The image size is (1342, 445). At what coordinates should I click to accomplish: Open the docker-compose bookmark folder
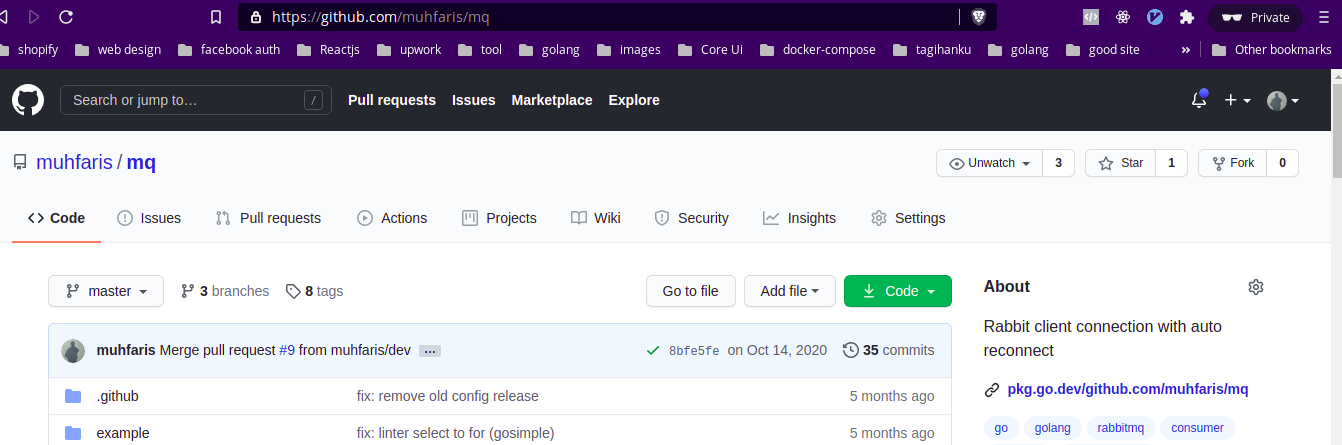coord(818,49)
